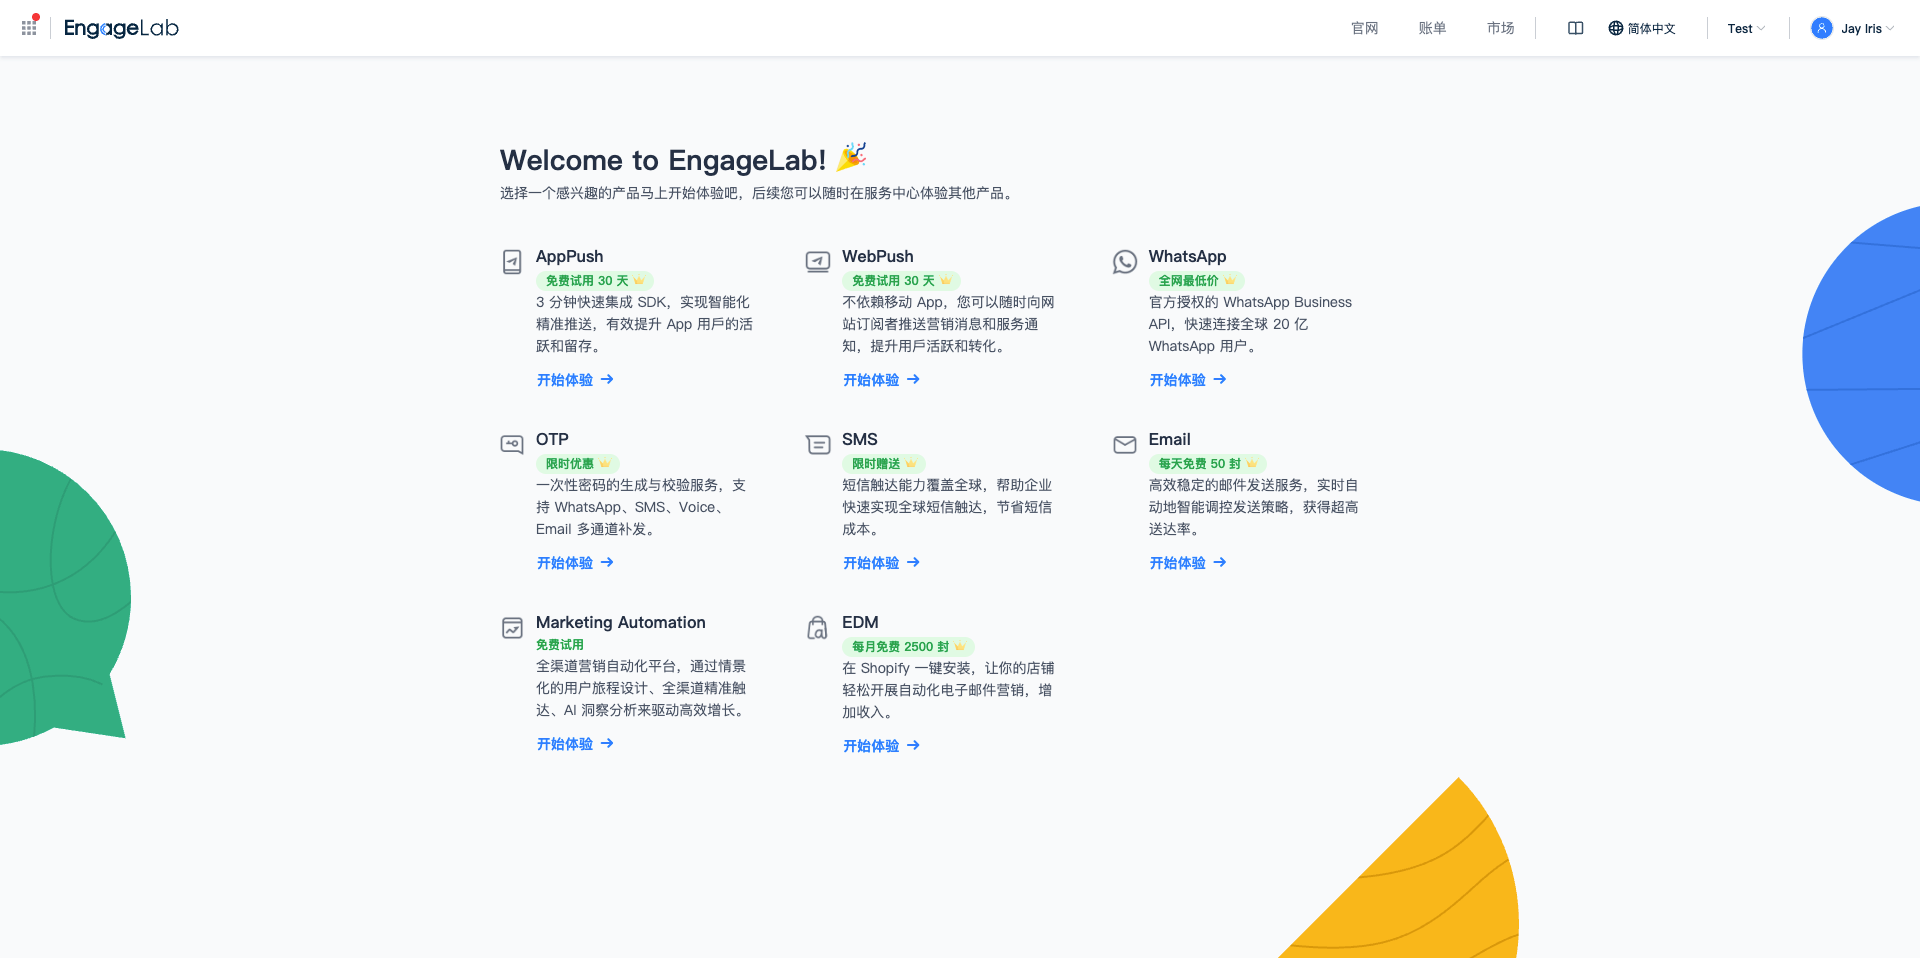The width and height of the screenshot is (1920, 958).
Task: Click the SMS title
Action: [x=859, y=439]
